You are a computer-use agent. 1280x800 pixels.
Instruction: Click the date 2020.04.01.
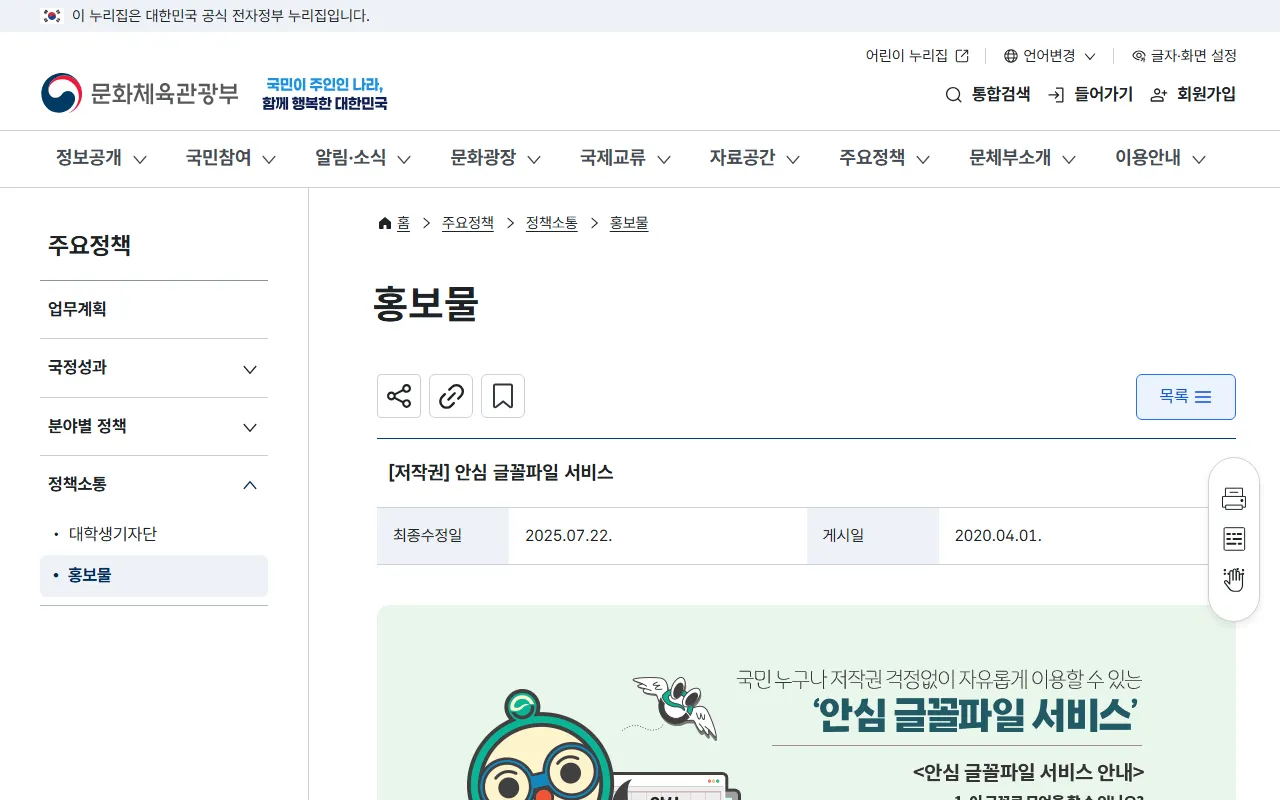tap(998, 536)
